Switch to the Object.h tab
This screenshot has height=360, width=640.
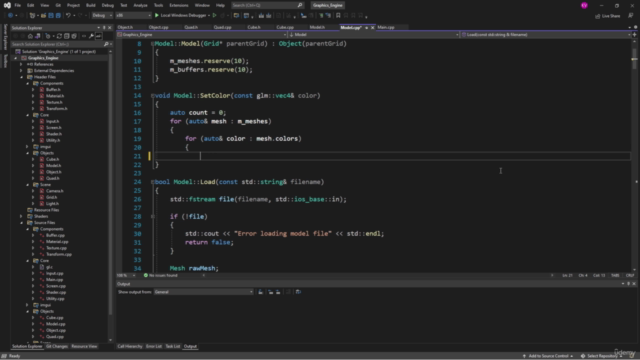(125, 27)
